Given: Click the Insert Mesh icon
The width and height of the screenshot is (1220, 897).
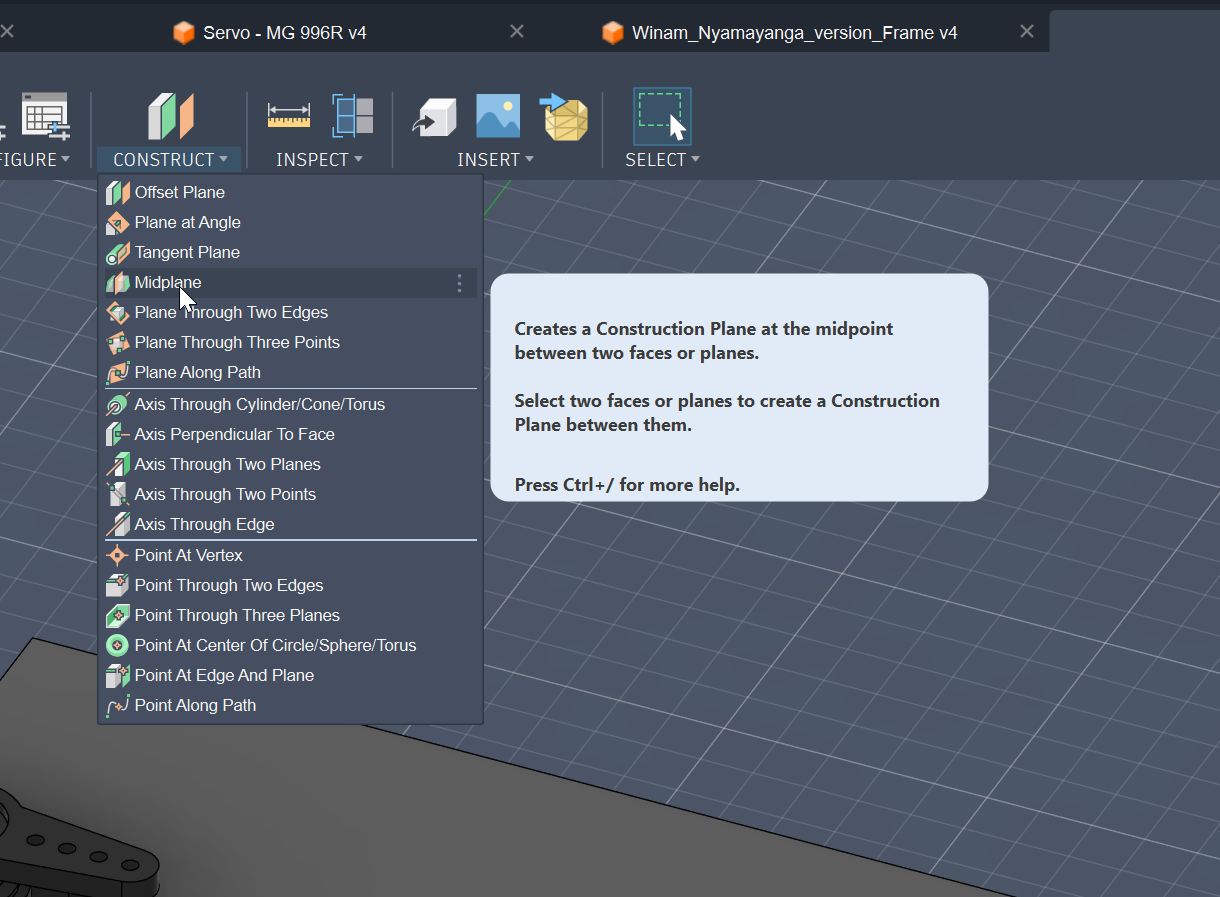Looking at the screenshot, I should coord(564,117).
